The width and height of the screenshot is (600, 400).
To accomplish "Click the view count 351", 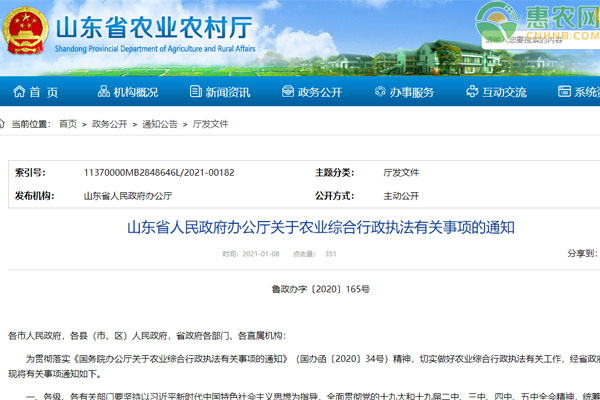I will coord(331,254).
